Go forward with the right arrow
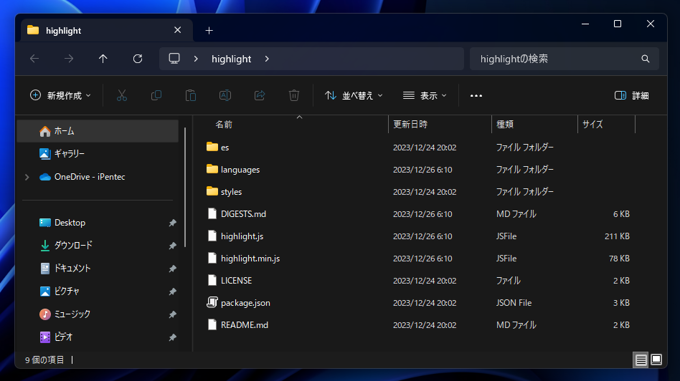Screen dimensions: 680x381 [x=69, y=59]
